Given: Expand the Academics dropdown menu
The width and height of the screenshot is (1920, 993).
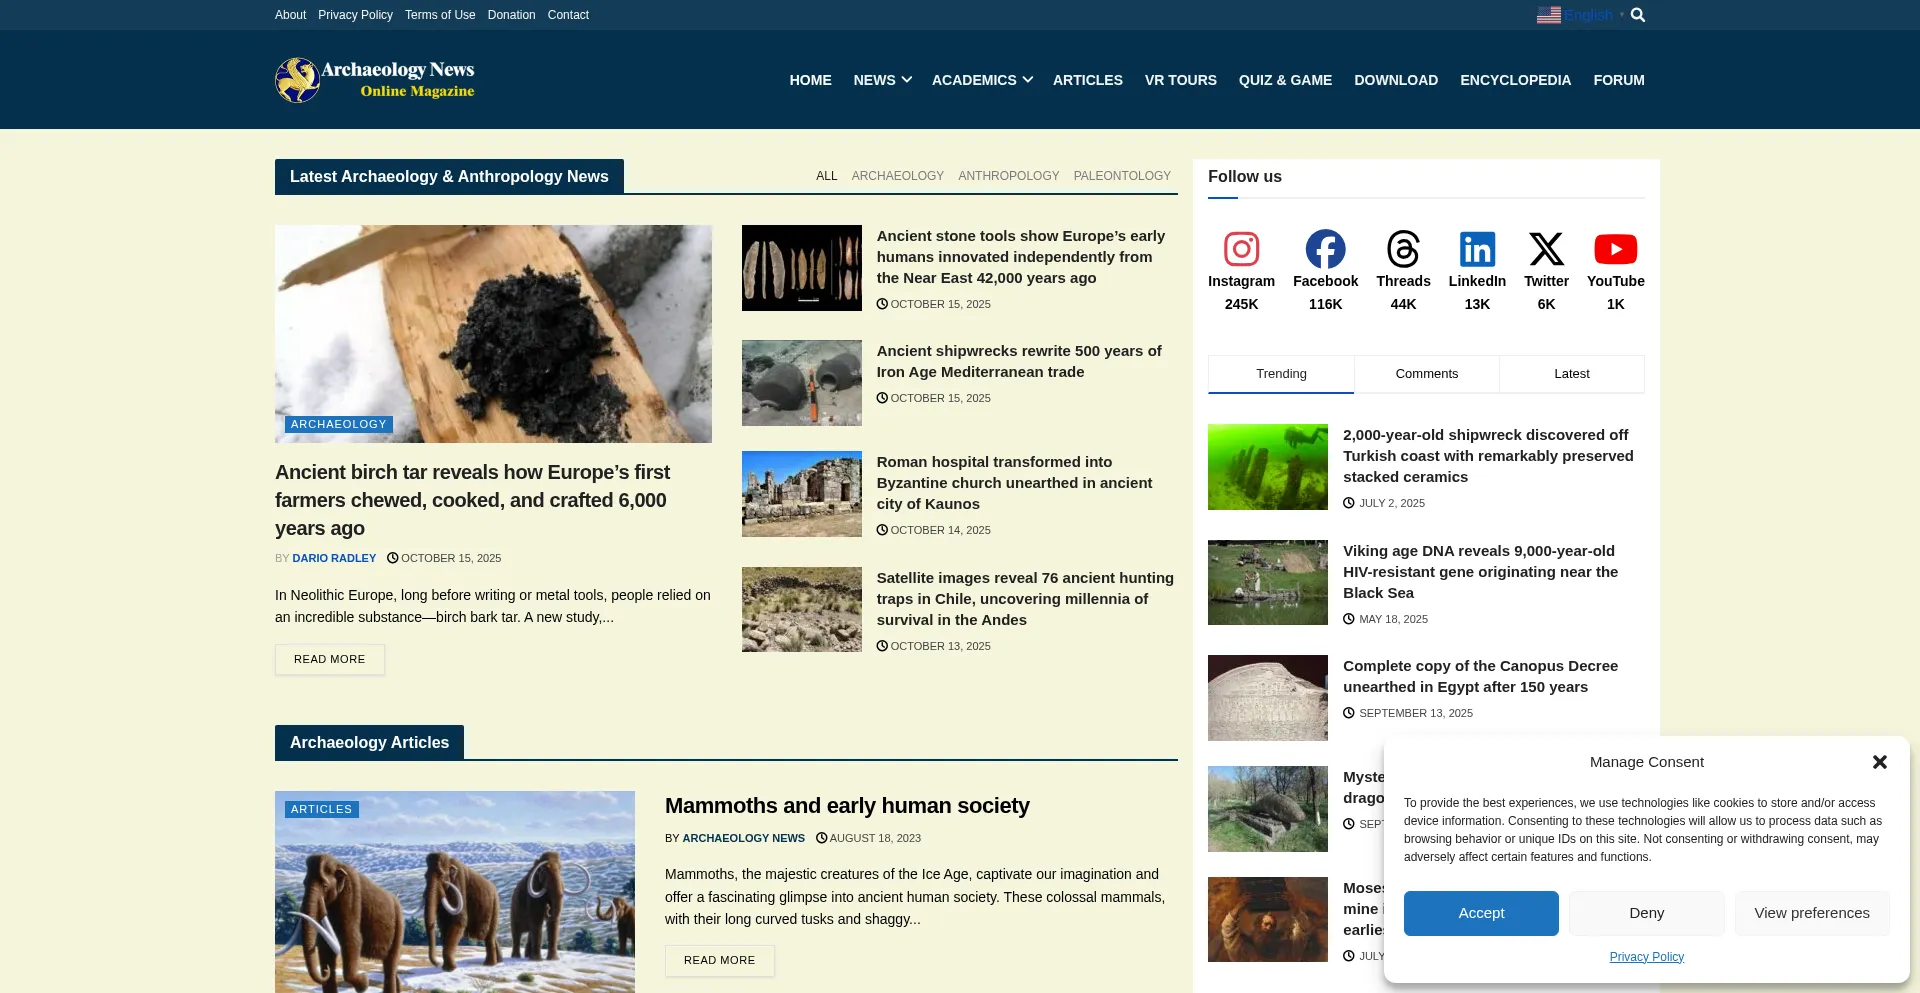Looking at the screenshot, I should pyautogui.click(x=981, y=80).
